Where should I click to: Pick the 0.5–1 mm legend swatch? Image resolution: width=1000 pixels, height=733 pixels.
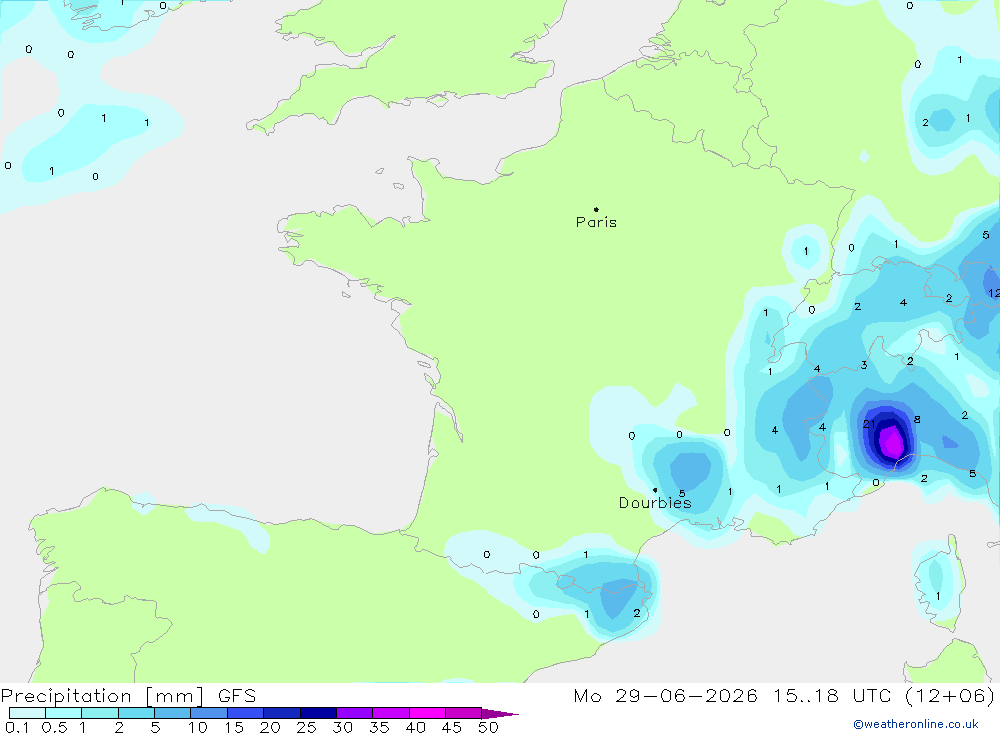click(64, 713)
